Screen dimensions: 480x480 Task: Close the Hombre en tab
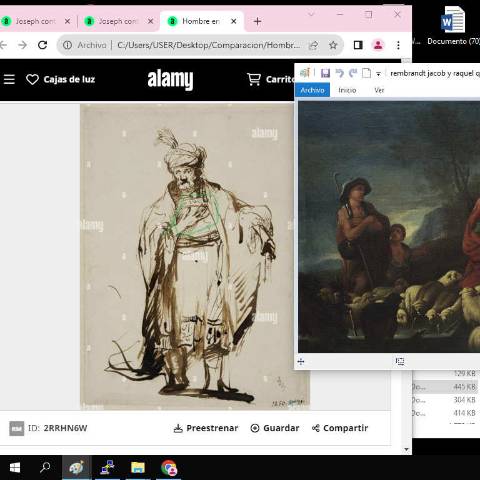(x=234, y=21)
